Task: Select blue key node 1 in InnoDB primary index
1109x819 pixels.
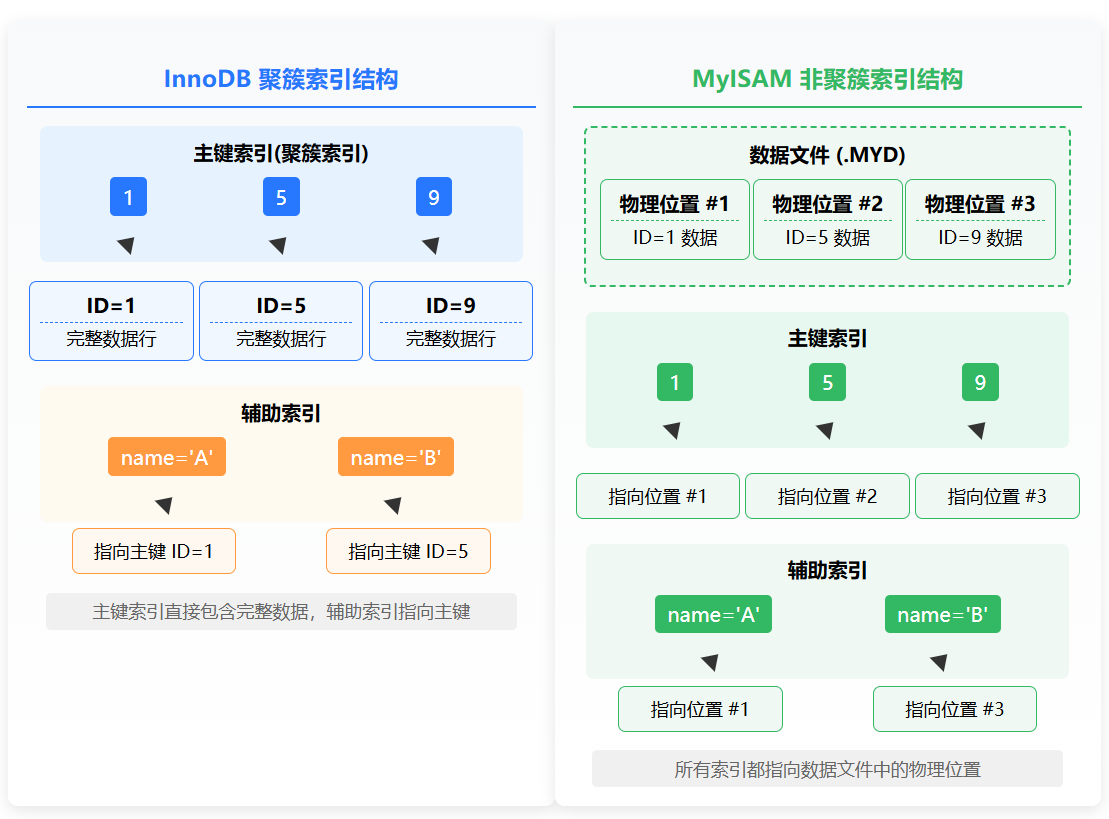Action: pyautogui.click(x=128, y=197)
